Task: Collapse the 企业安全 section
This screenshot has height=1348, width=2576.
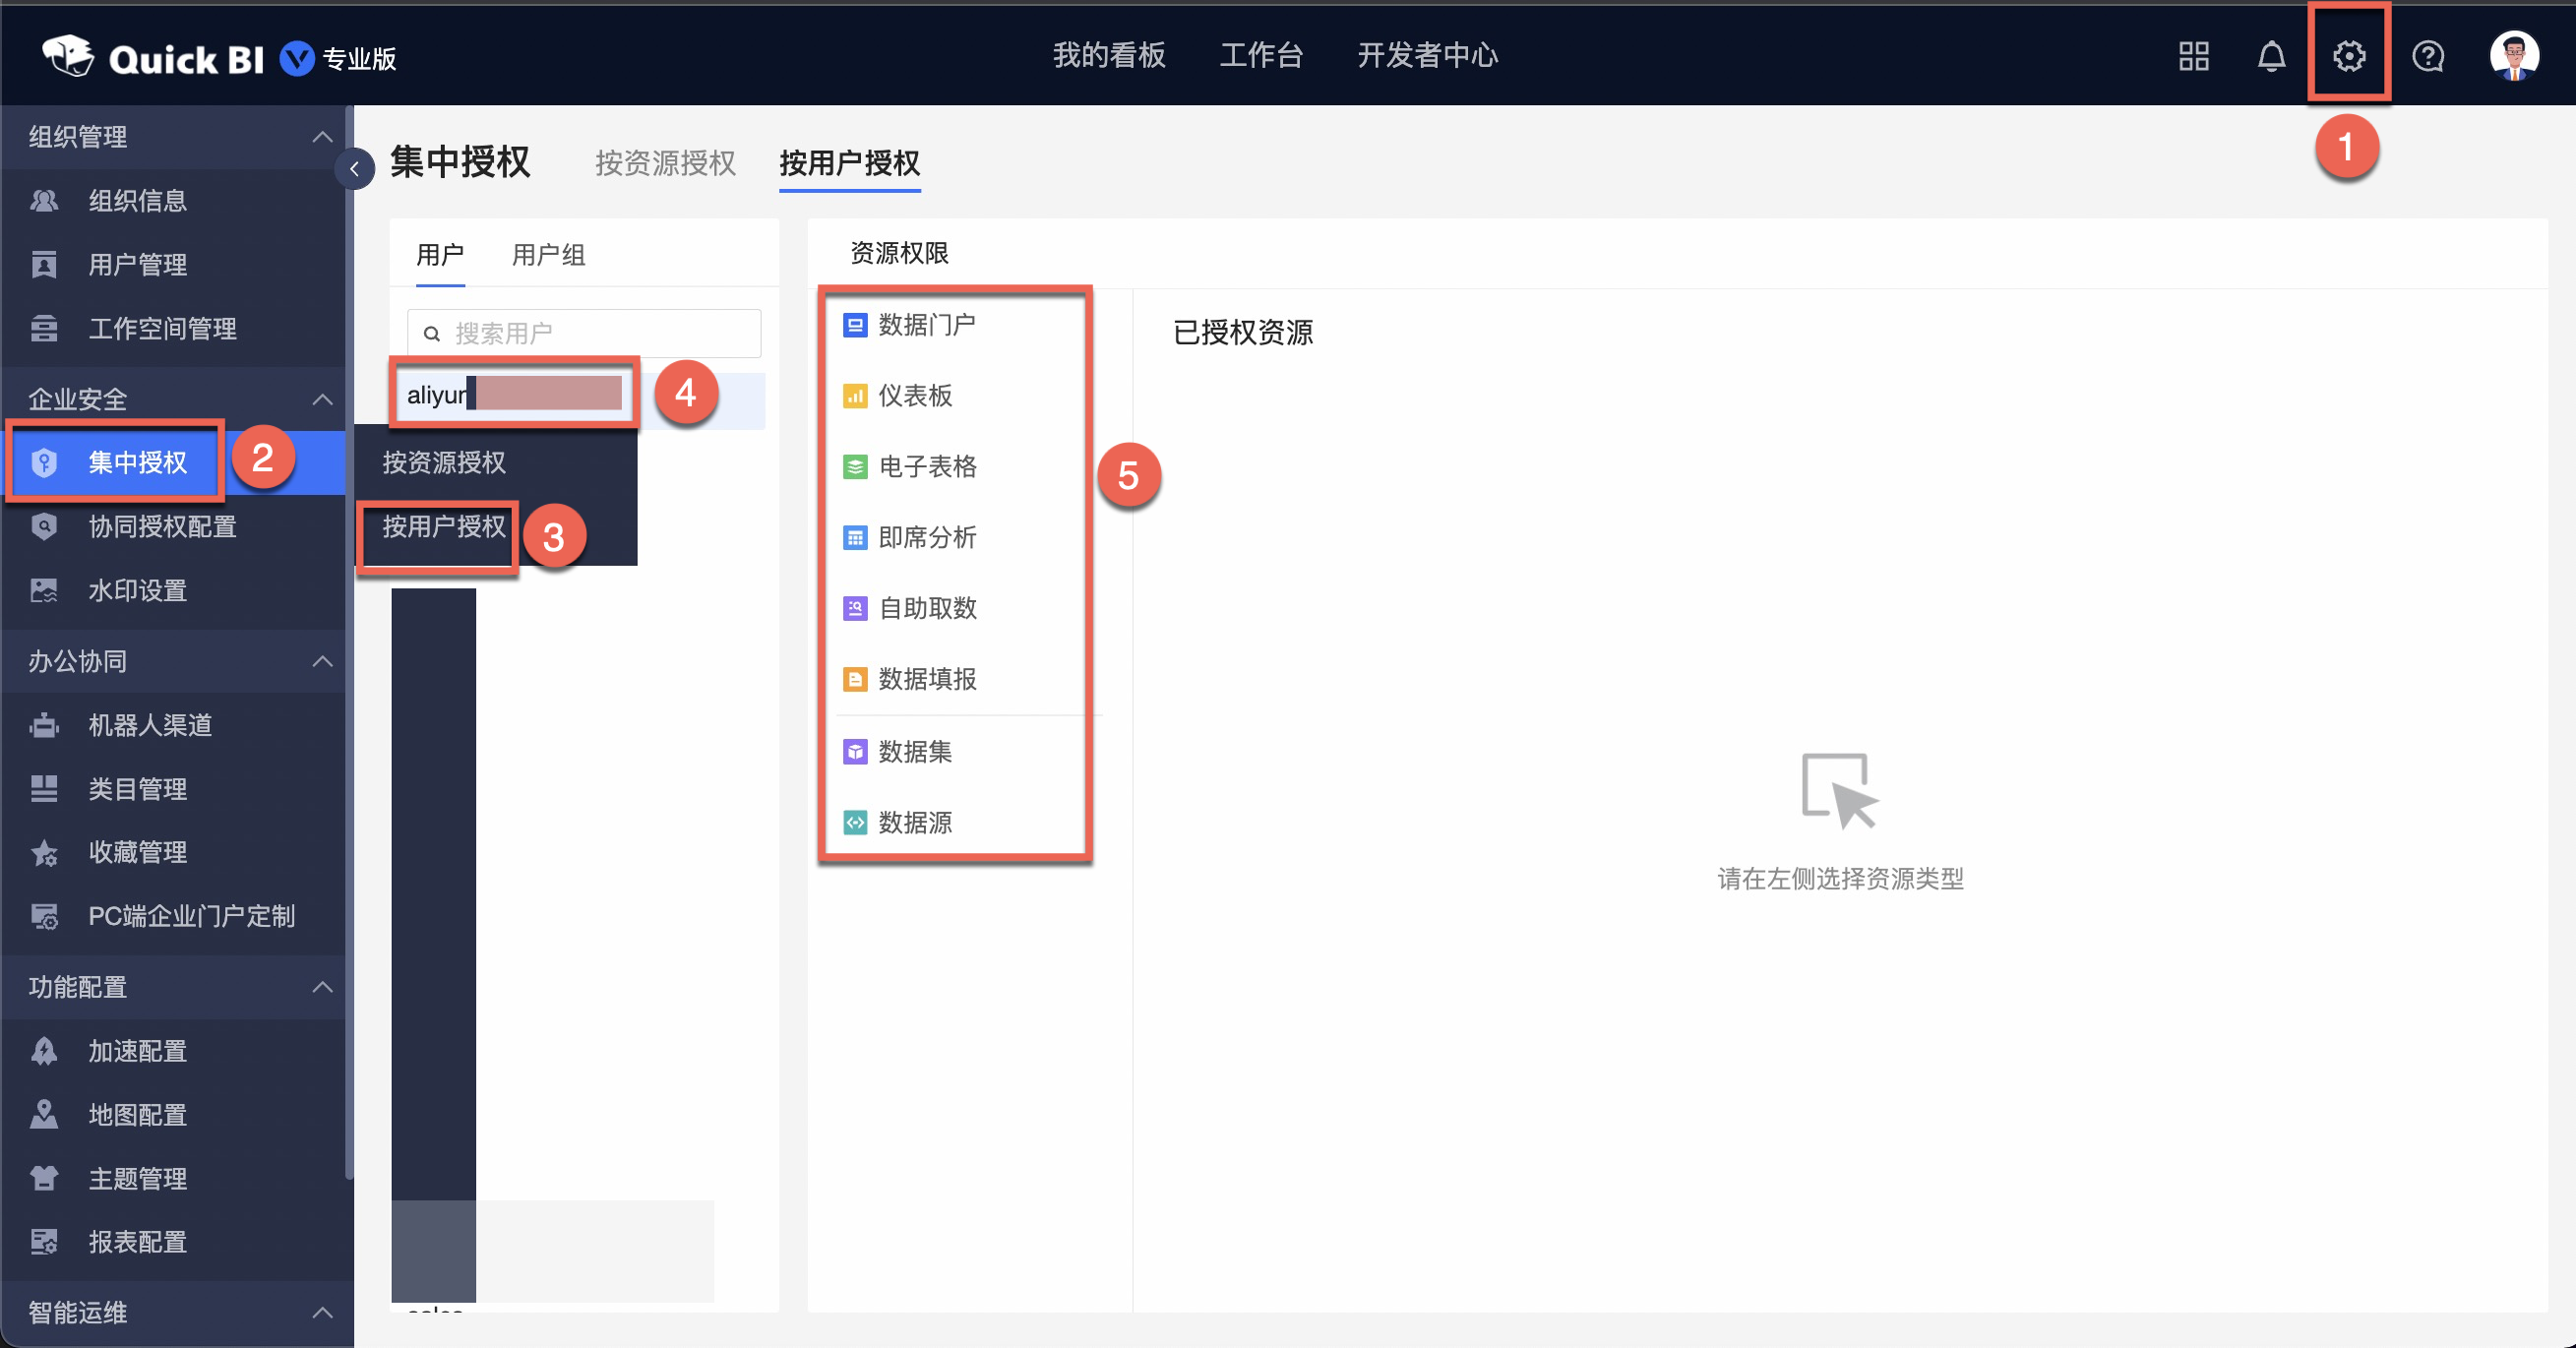Action: point(322,398)
